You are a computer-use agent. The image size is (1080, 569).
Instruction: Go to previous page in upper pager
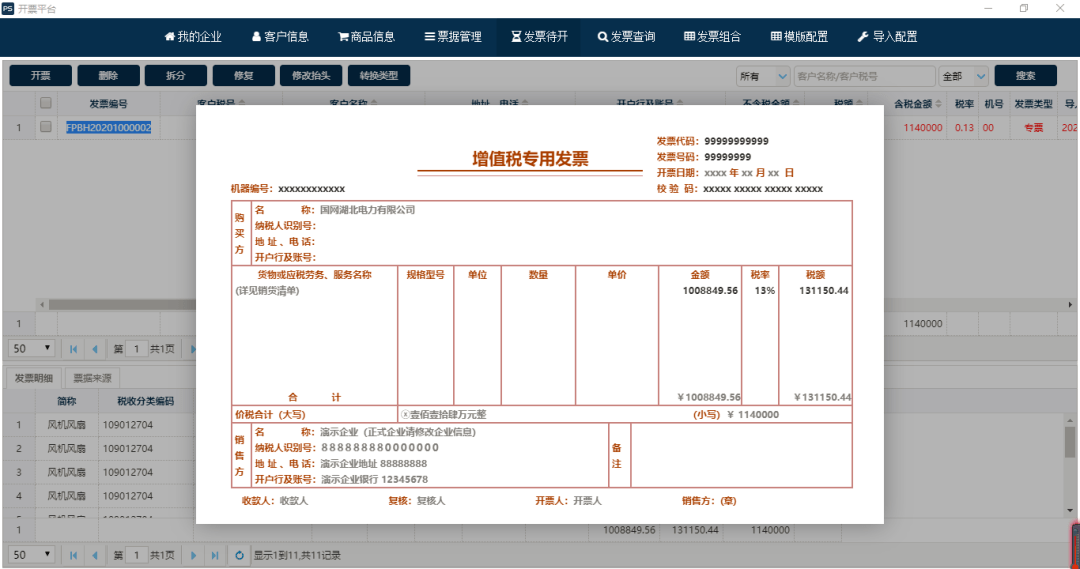coord(95,349)
